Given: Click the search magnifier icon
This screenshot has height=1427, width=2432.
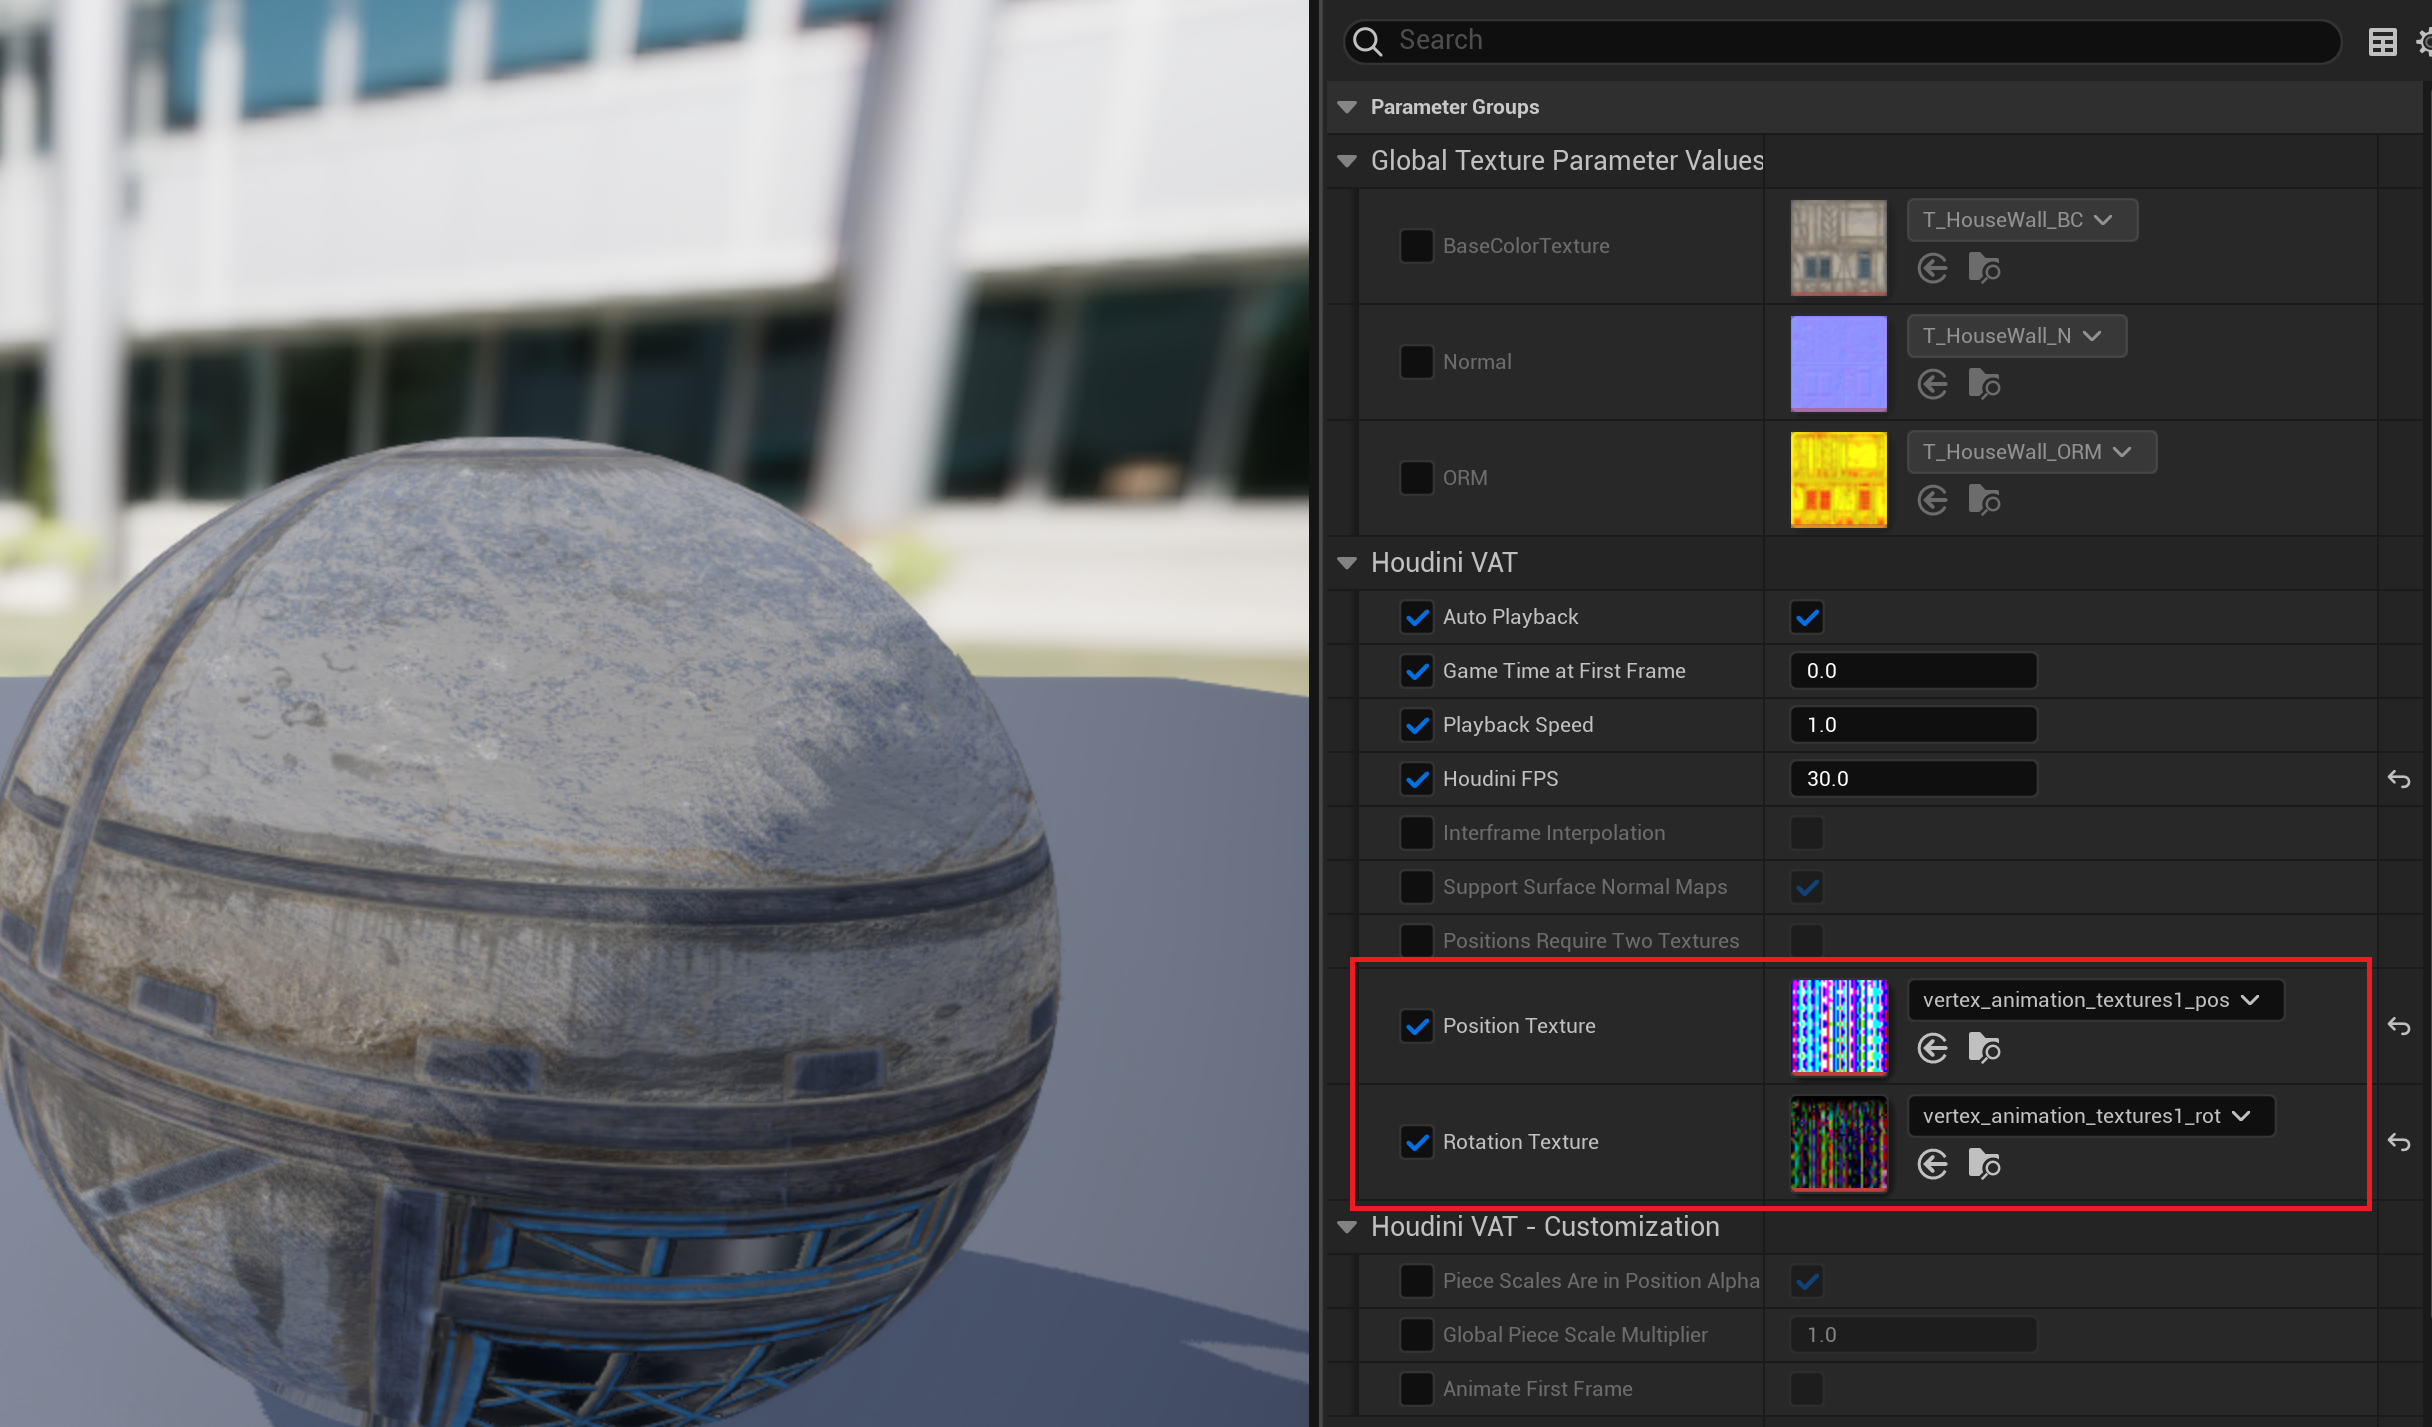Looking at the screenshot, I should [1367, 41].
